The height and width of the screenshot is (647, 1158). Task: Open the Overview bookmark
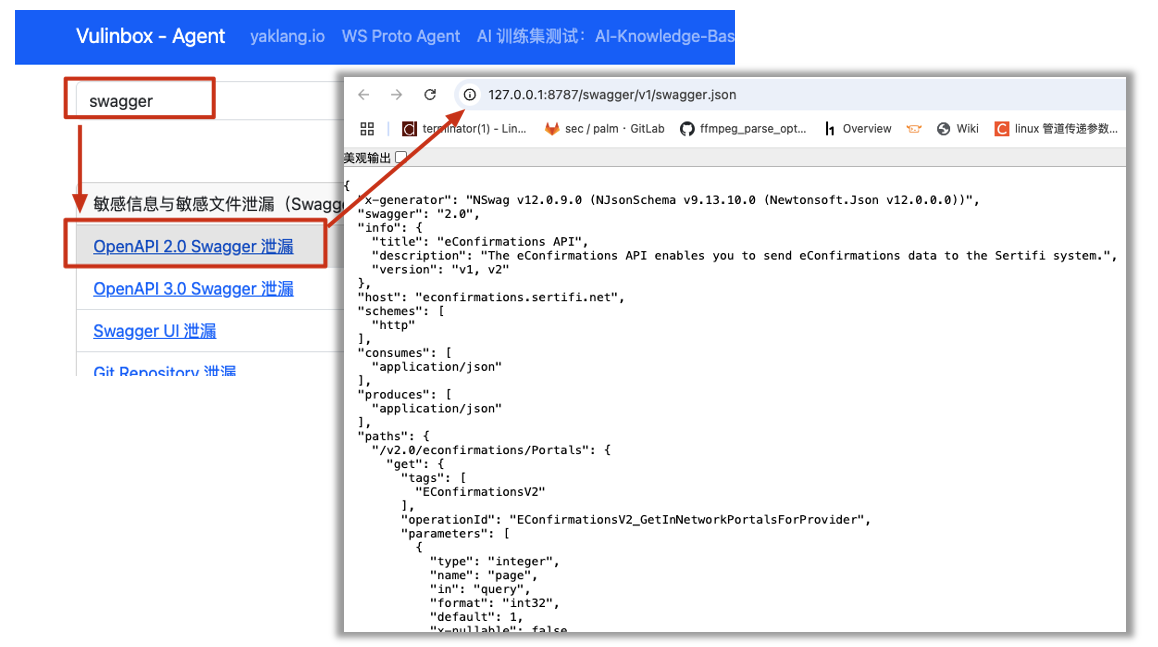click(858, 129)
